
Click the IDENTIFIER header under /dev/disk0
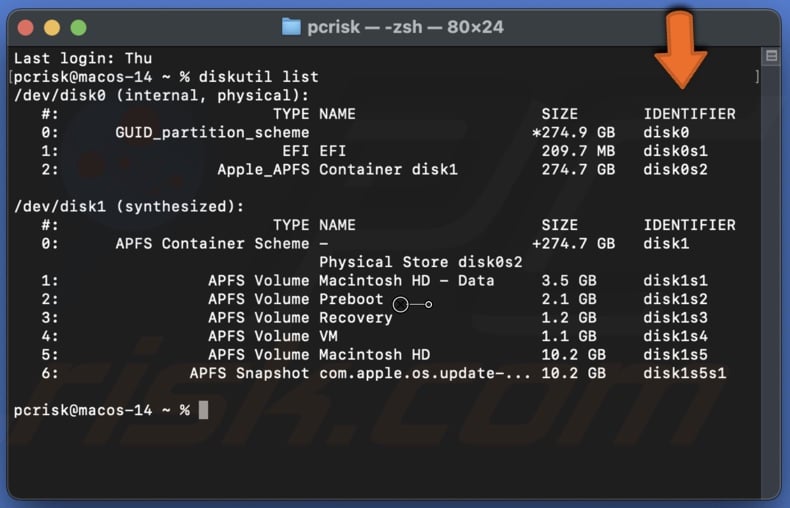[x=689, y=114]
